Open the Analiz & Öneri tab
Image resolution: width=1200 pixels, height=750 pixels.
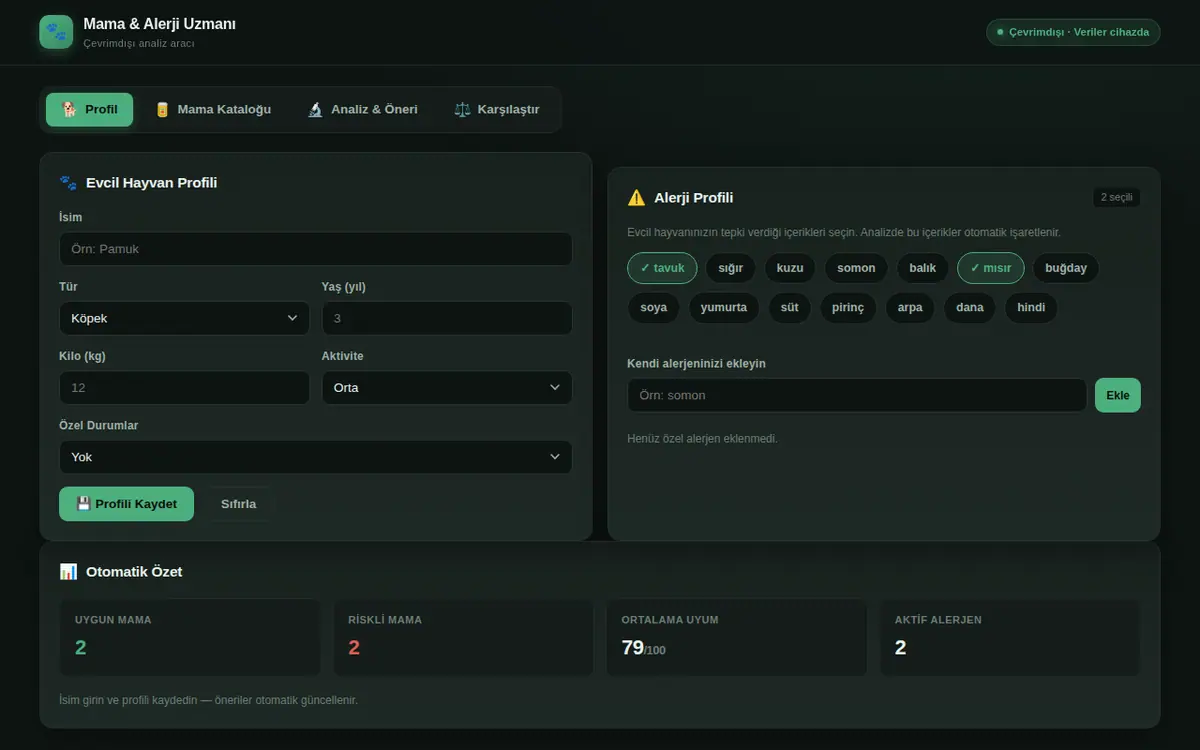coord(362,110)
